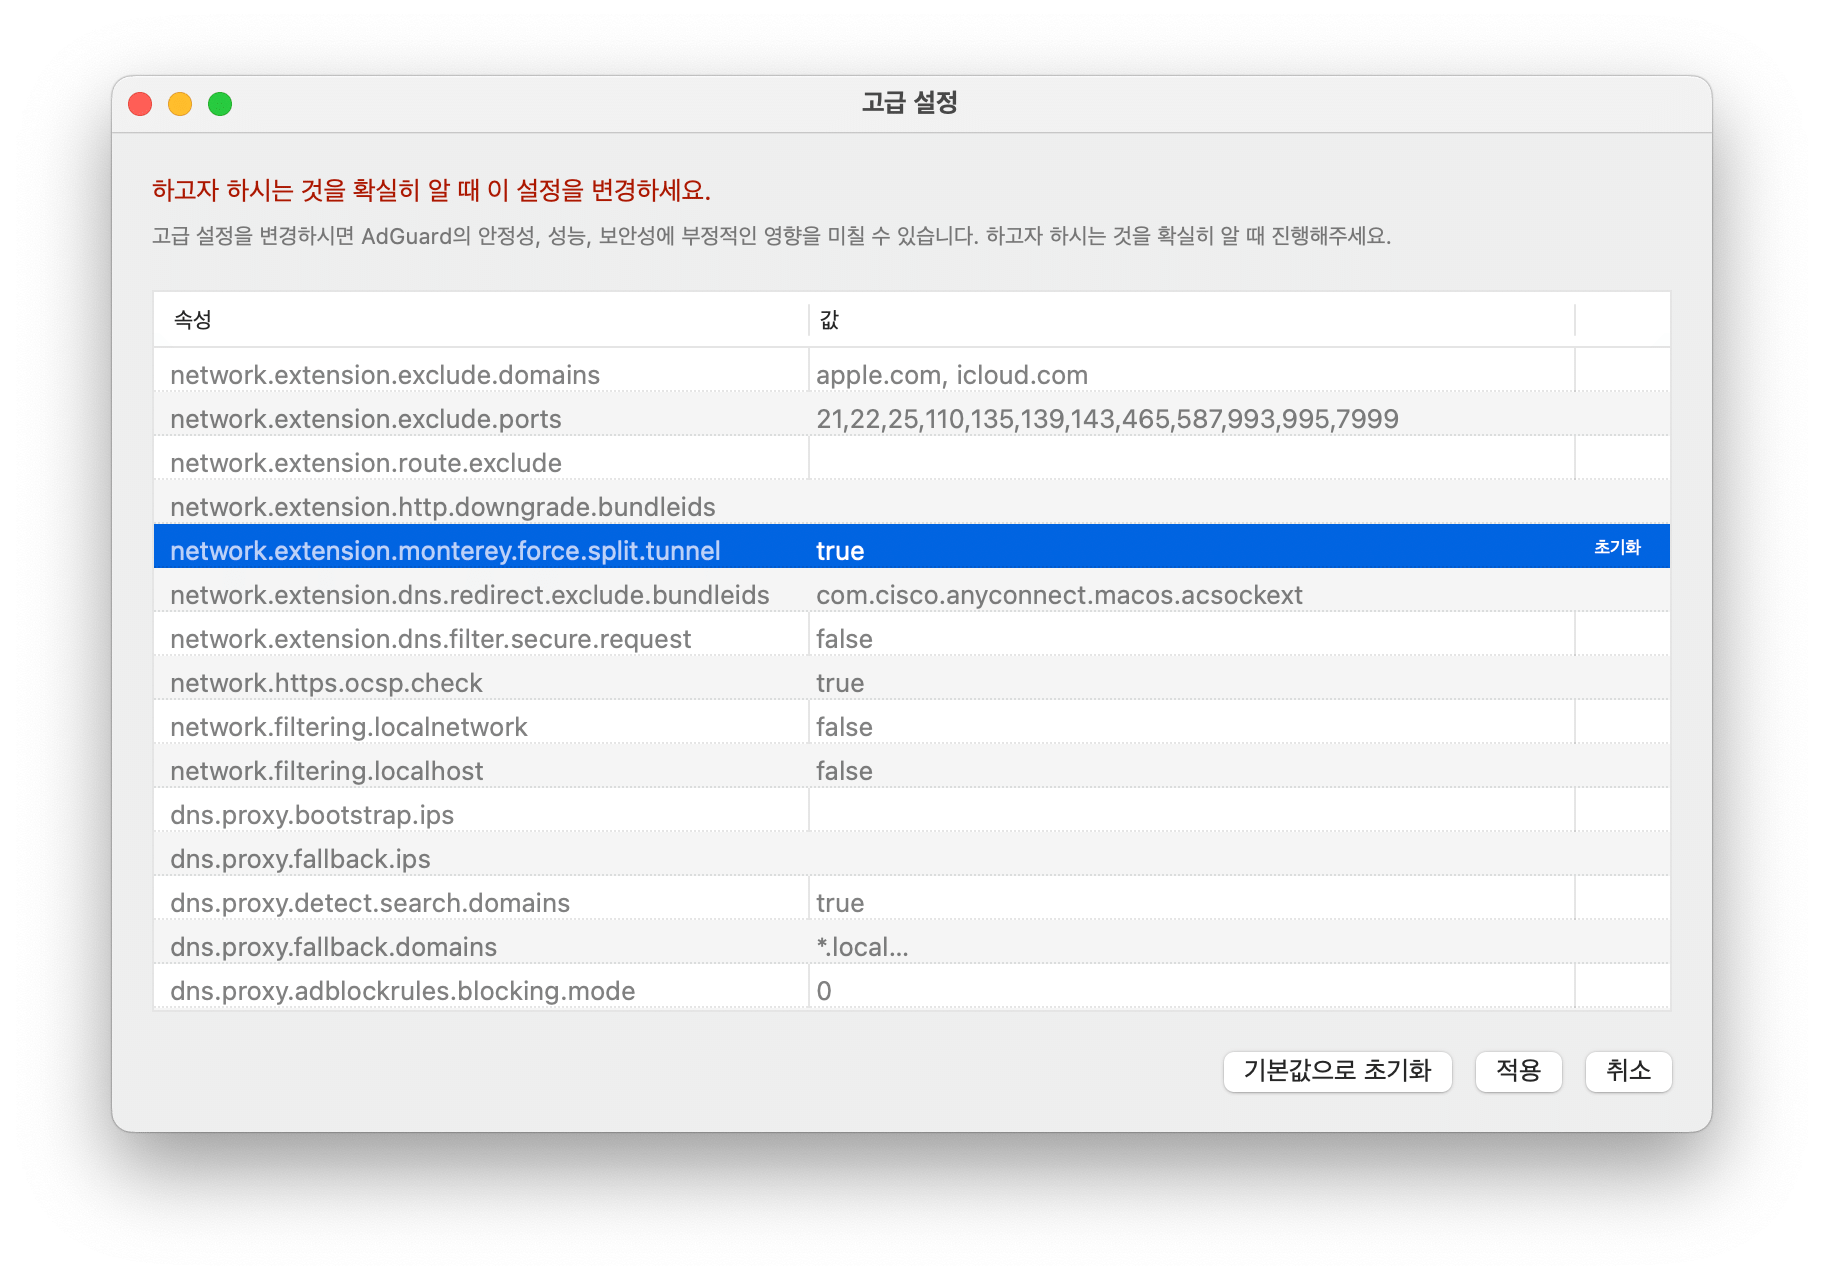The image size is (1824, 1280).
Task: Click the 적용 button
Action: point(1518,1071)
